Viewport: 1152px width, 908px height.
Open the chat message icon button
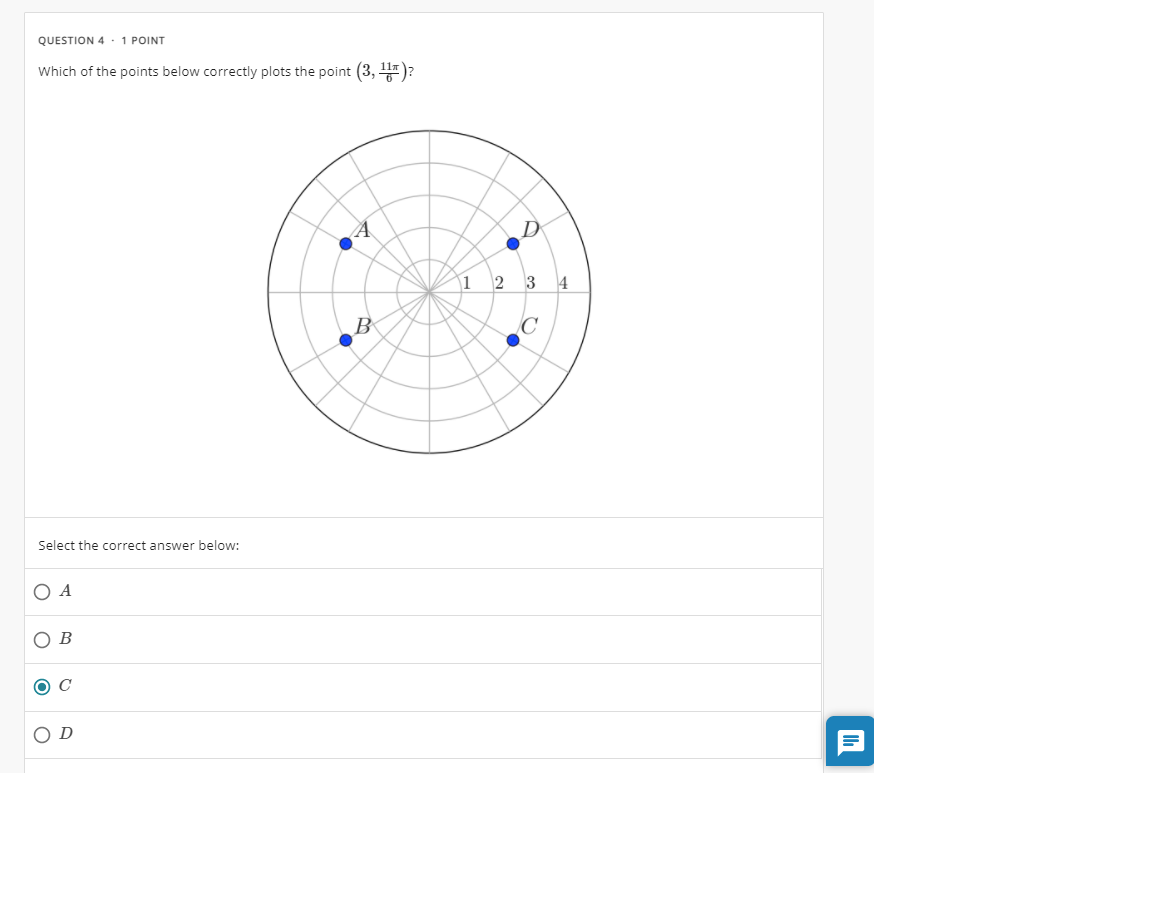850,741
